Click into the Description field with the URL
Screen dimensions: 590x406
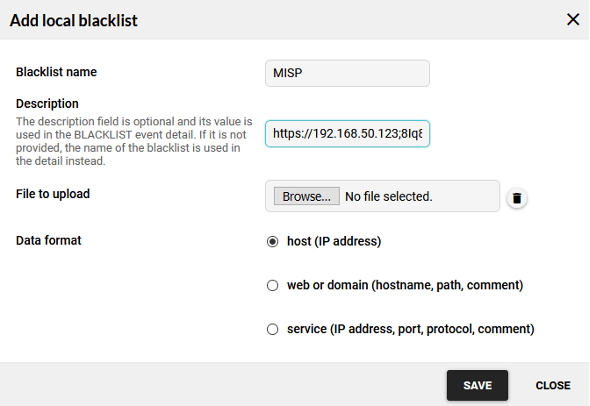click(347, 134)
